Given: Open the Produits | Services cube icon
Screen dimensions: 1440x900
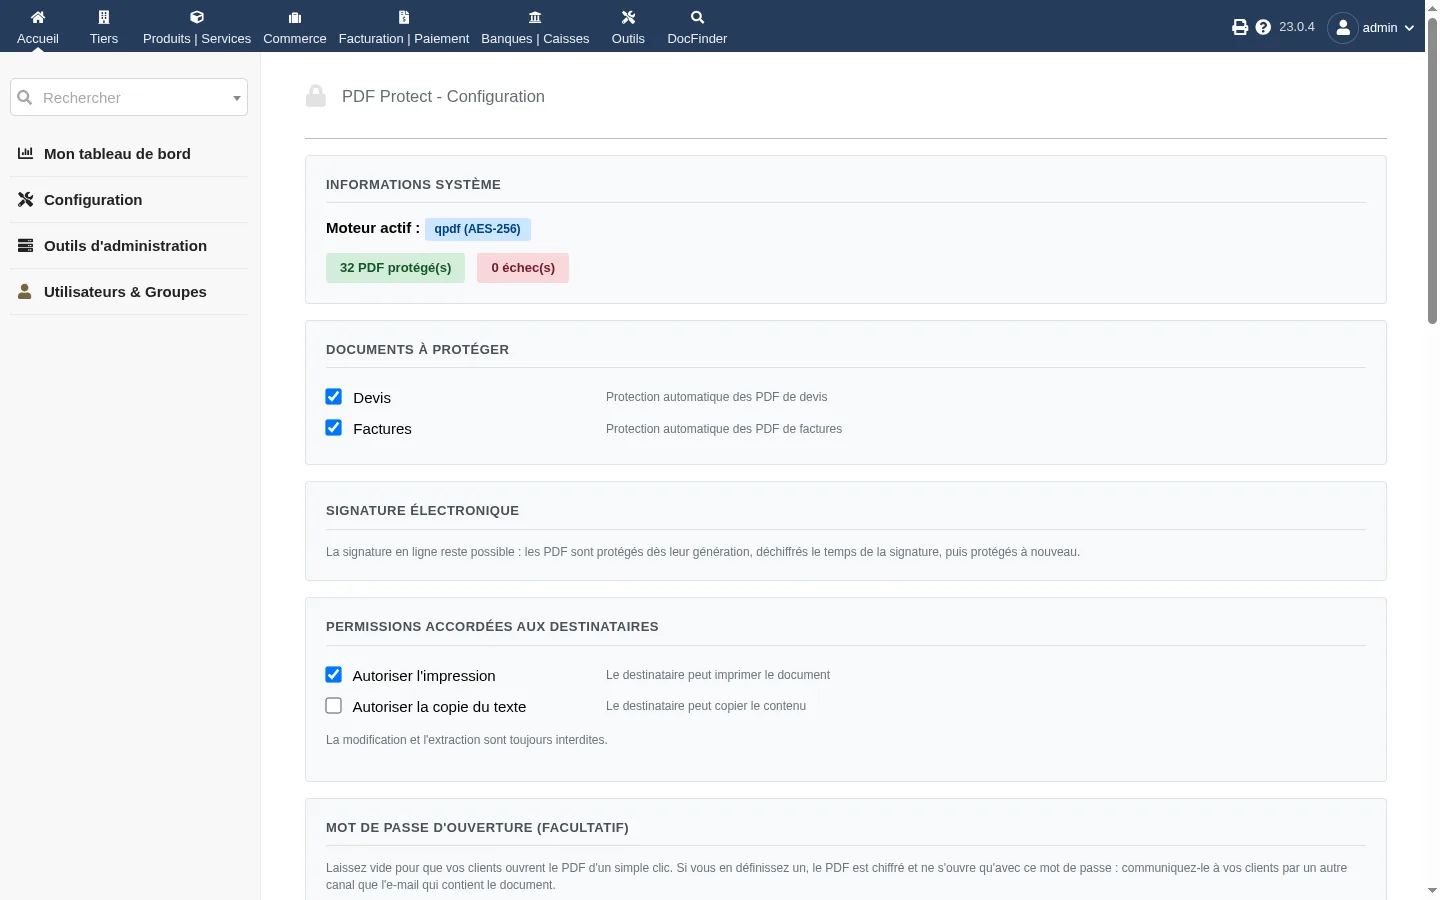Looking at the screenshot, I should 197,17.
